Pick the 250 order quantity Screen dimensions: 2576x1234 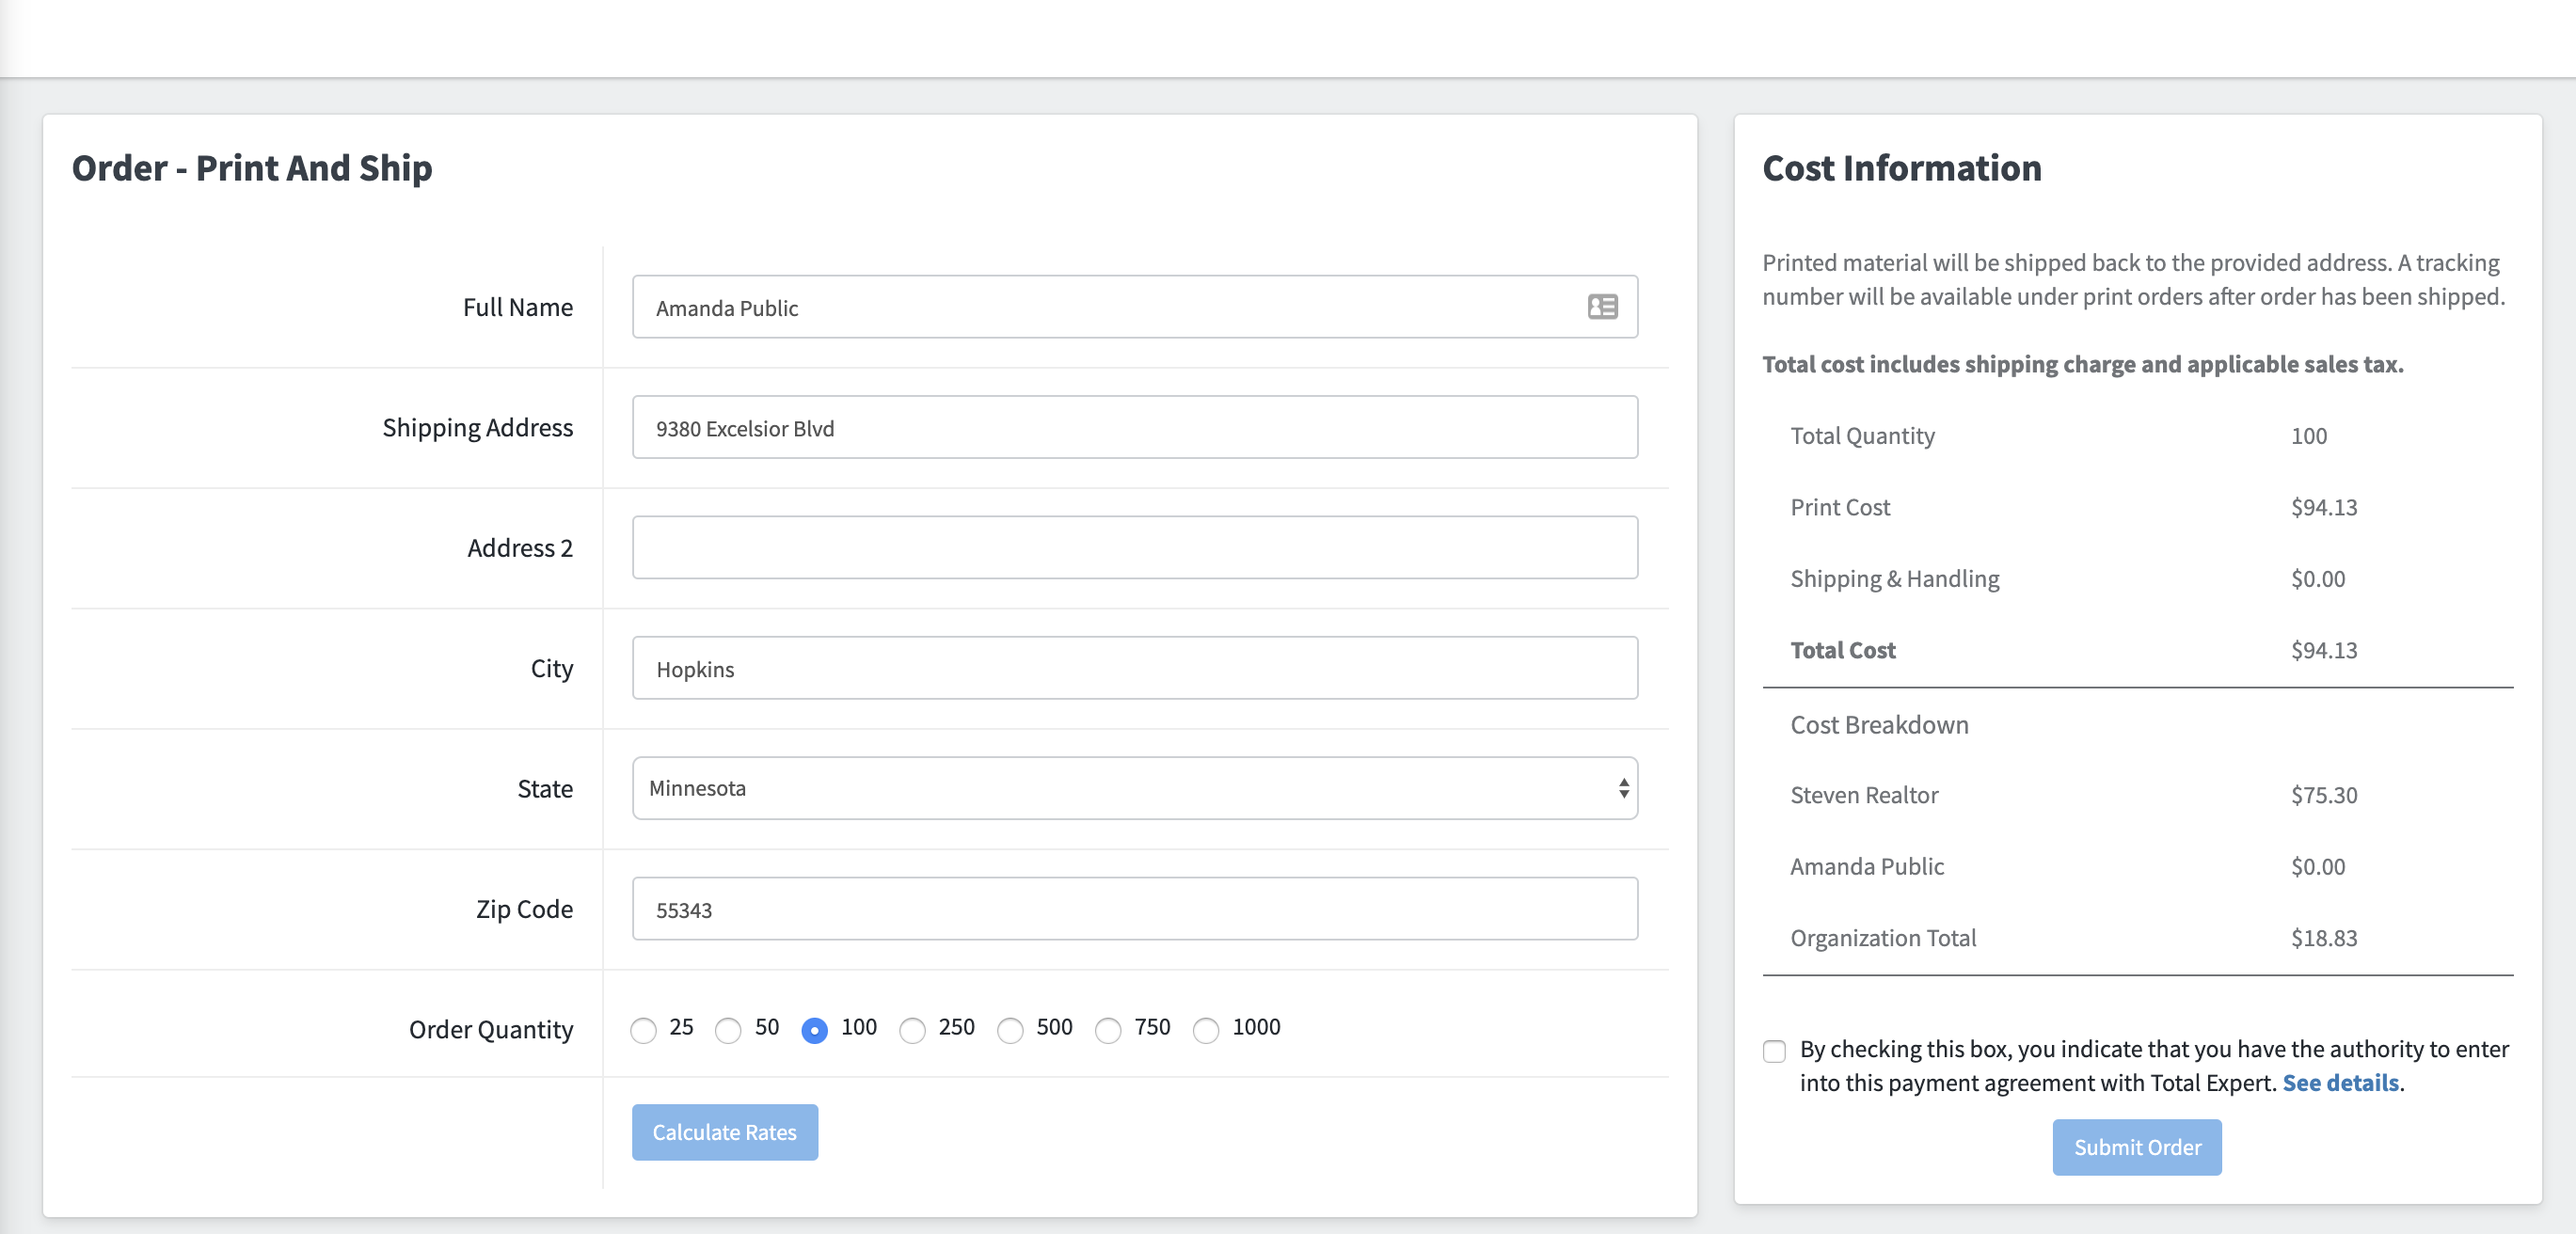[x=912, y=1030]
